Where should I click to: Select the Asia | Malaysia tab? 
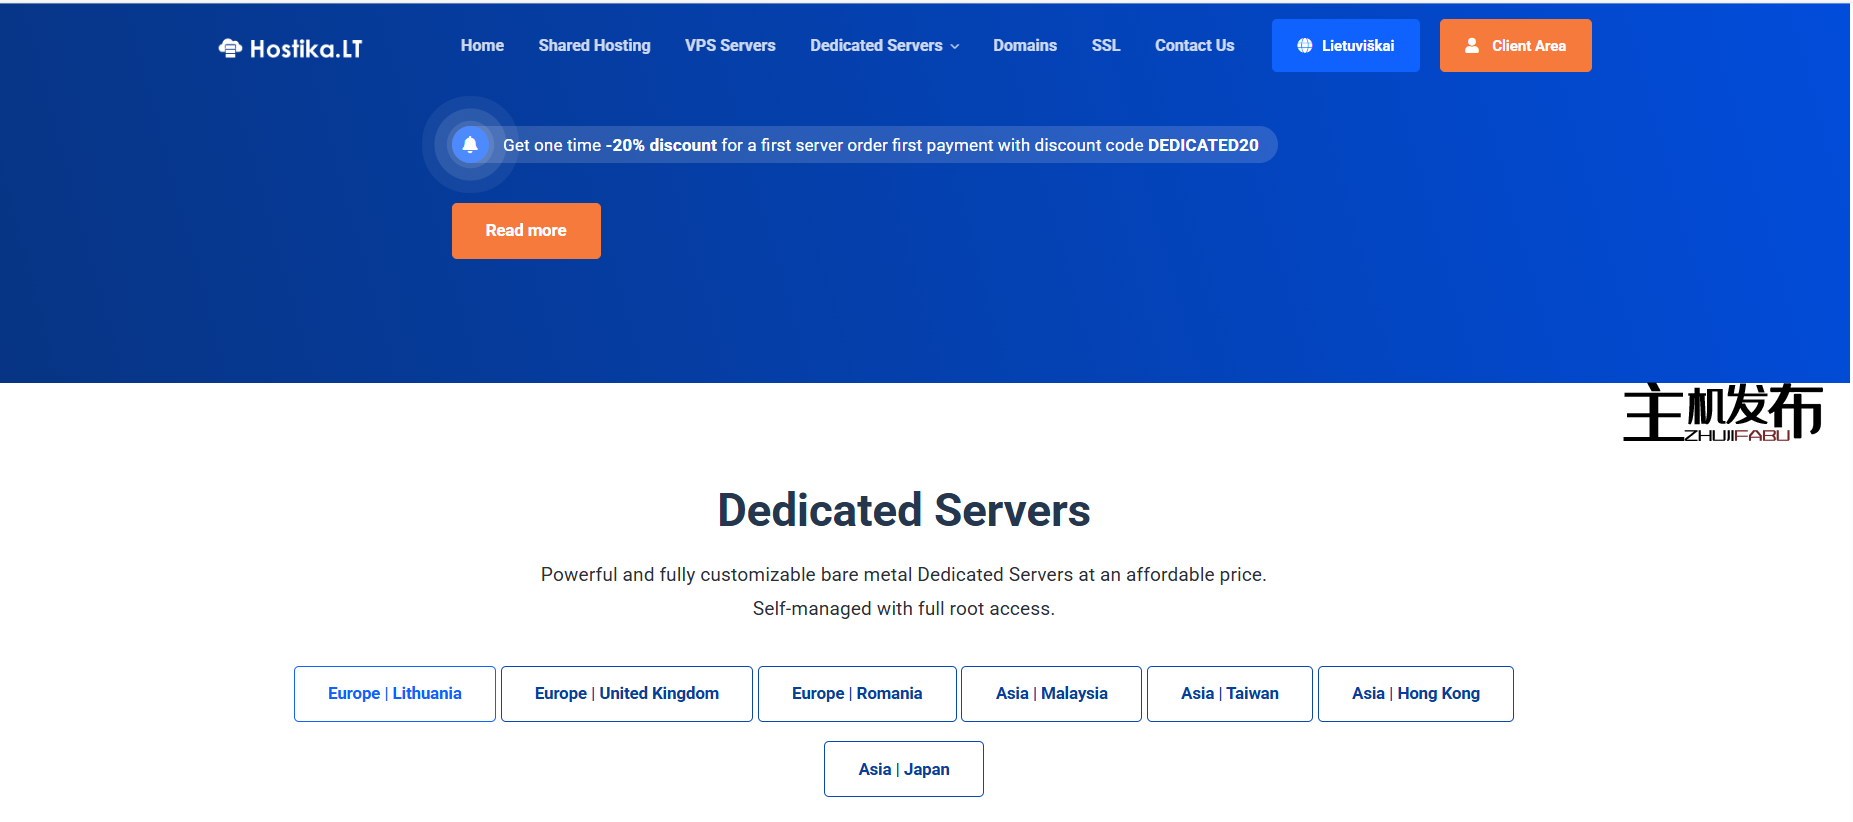coord(1051,694)
